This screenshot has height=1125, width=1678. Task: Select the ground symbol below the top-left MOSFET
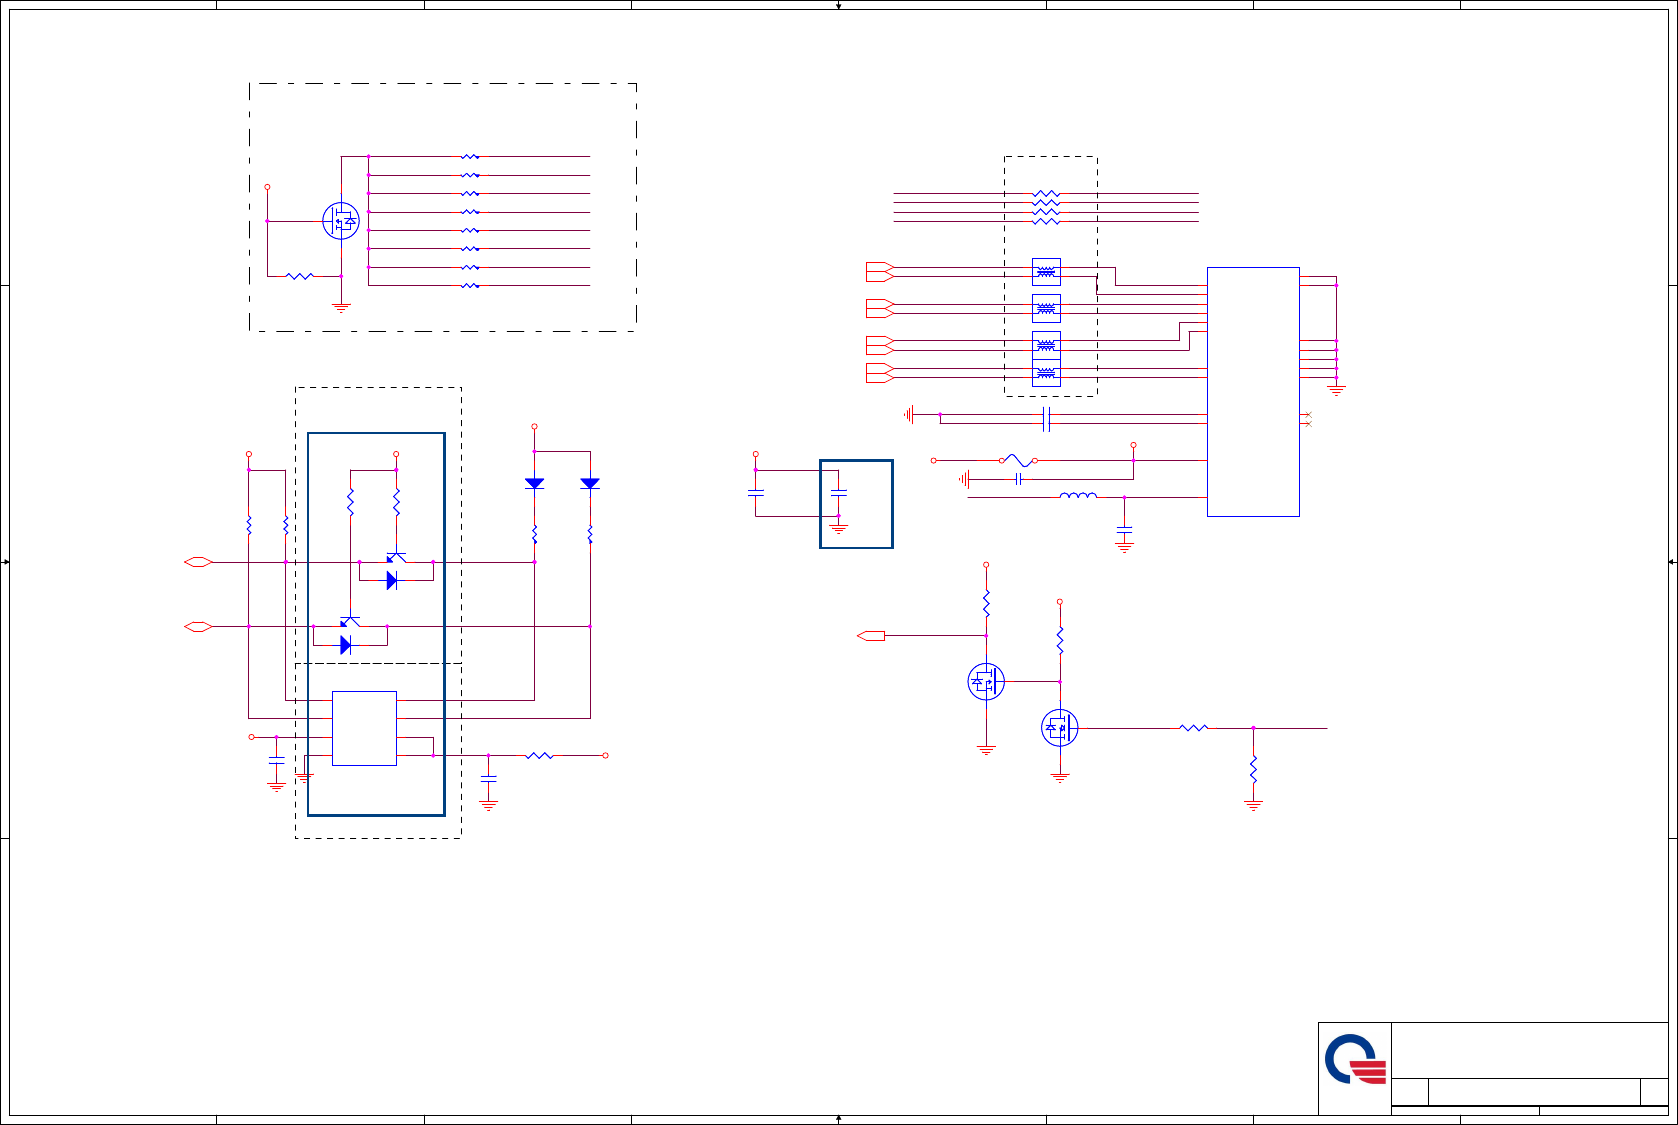(341, 308)
